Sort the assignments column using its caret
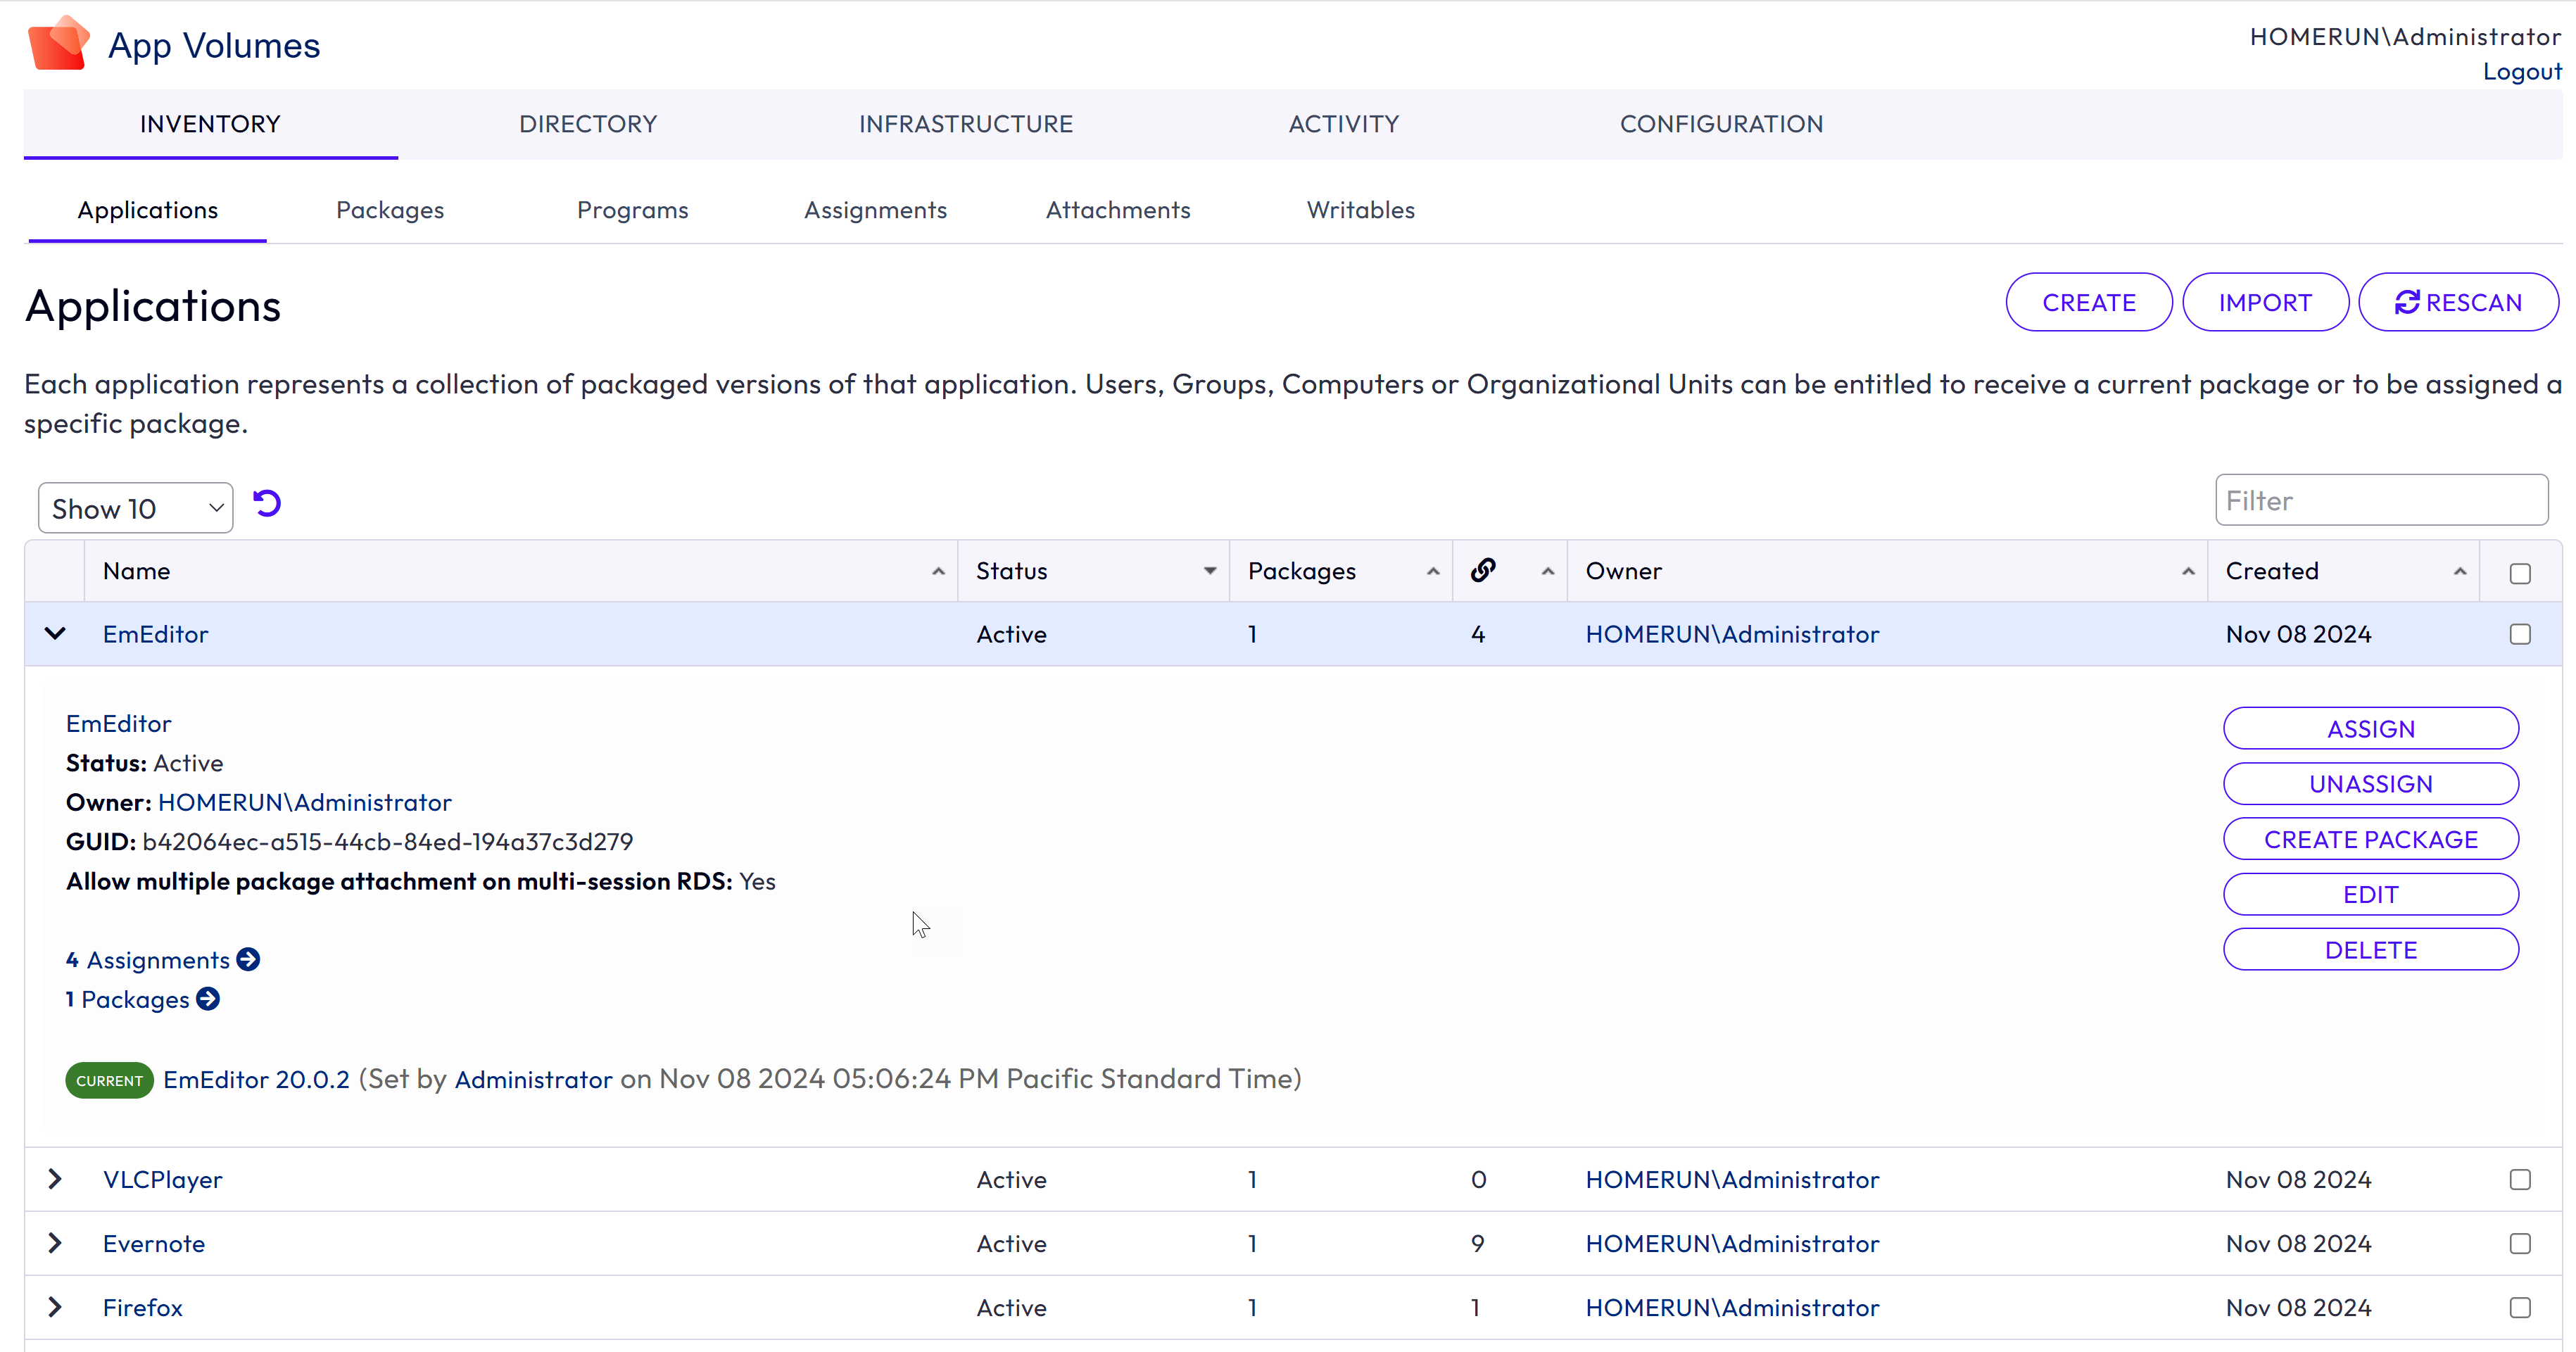The height and width of the screenshot is (1352, 2576). coord(1548,571)
